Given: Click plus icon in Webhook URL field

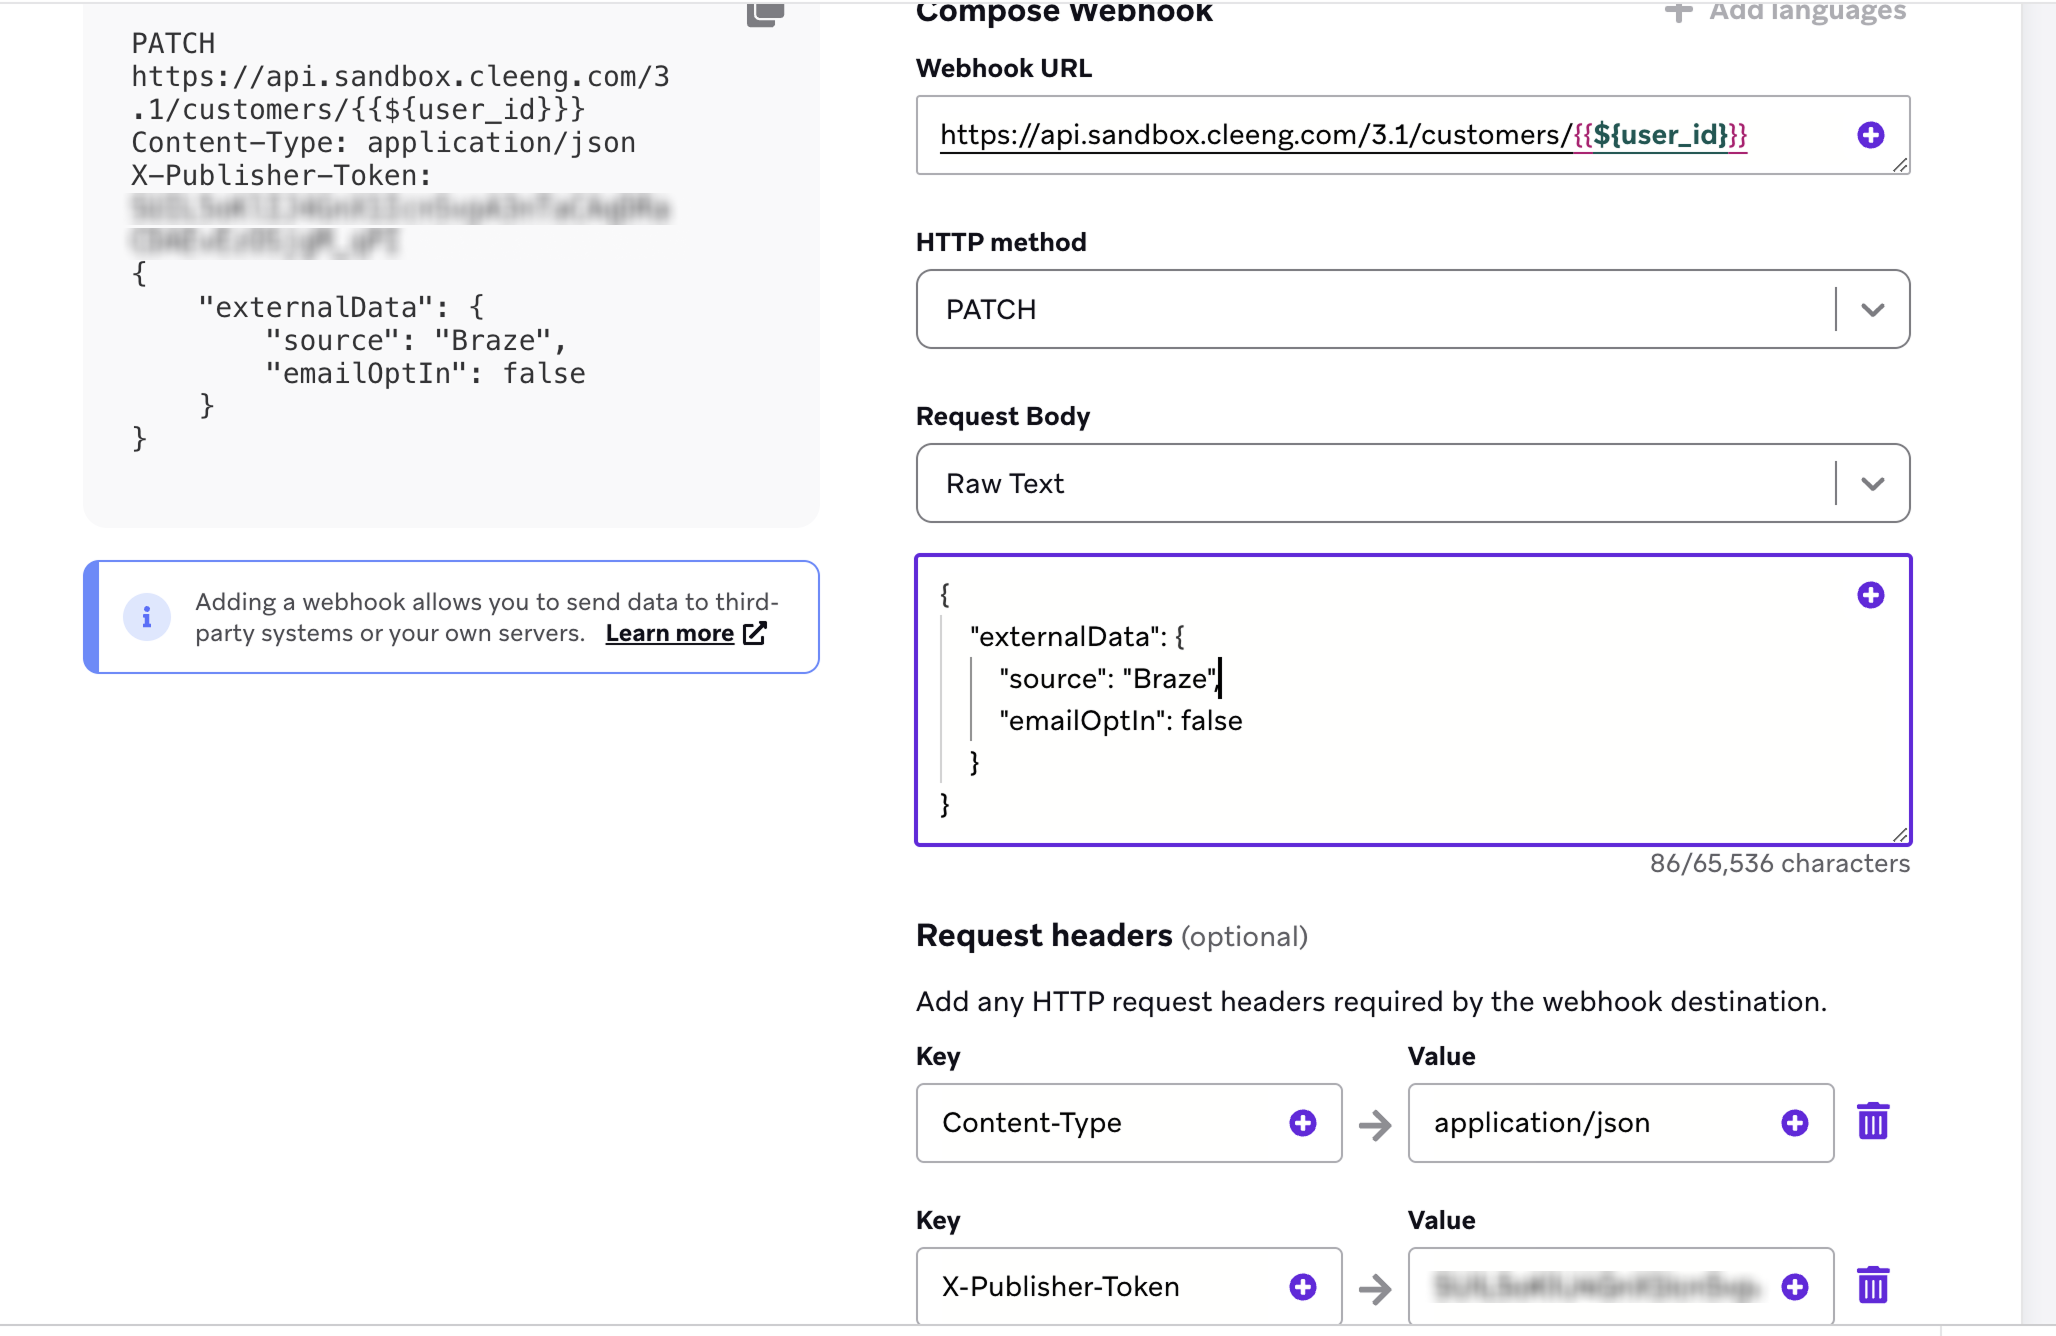Looking at the screenshot, I should [x=1870, y=135].
